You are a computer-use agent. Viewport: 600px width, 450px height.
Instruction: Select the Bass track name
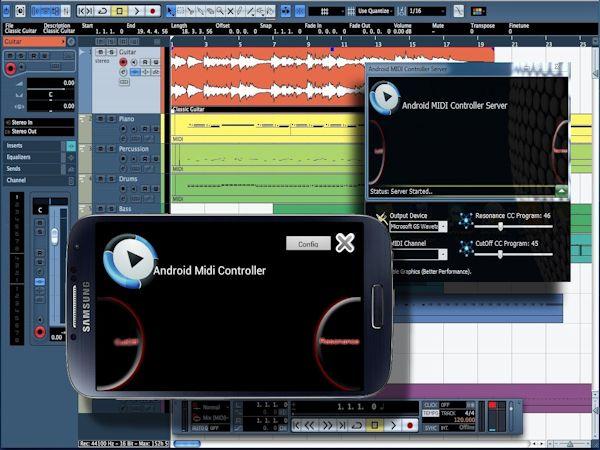(x=125, y=209)
